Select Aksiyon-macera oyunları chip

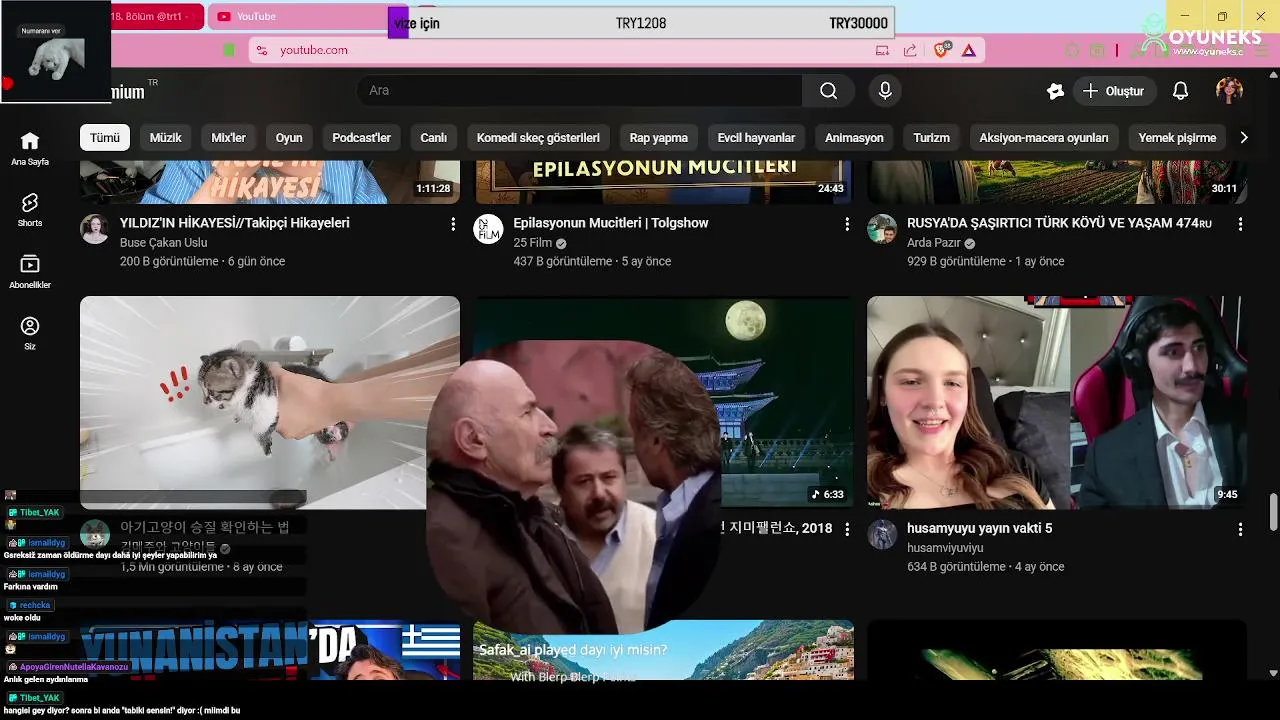point(1044,138)
